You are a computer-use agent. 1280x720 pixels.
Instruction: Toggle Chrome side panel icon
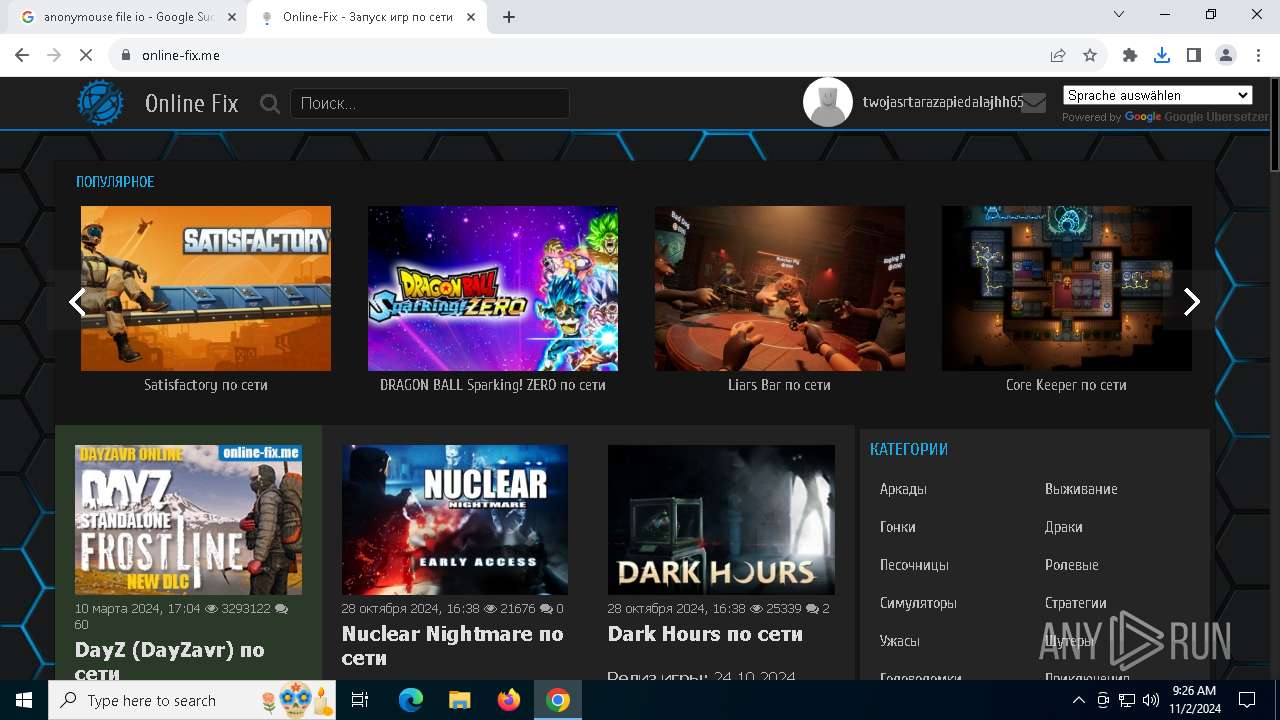pos(1194,55)
